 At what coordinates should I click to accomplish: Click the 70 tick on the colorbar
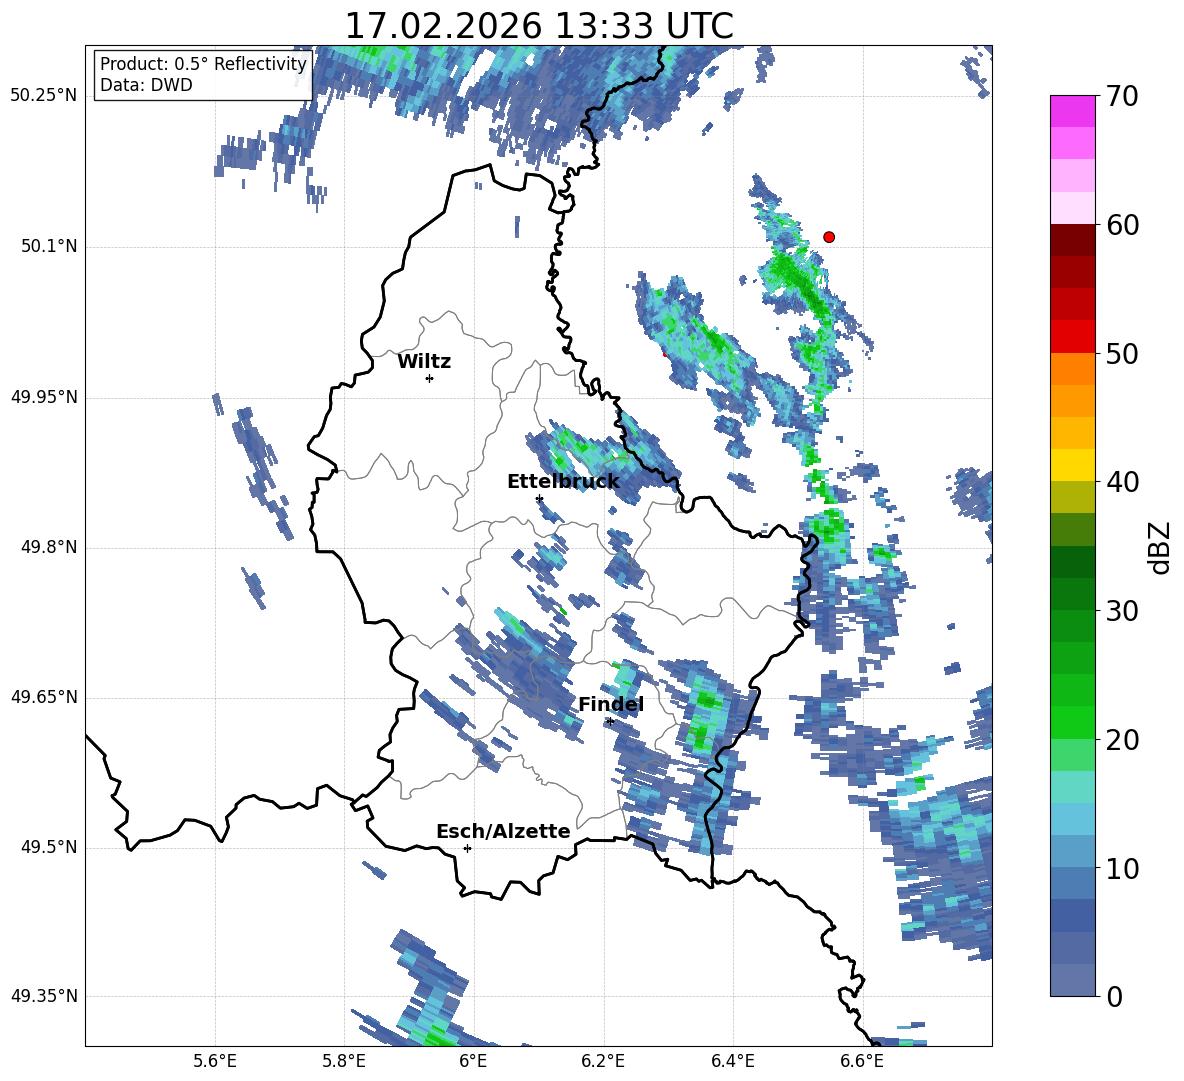[1122, 97]
